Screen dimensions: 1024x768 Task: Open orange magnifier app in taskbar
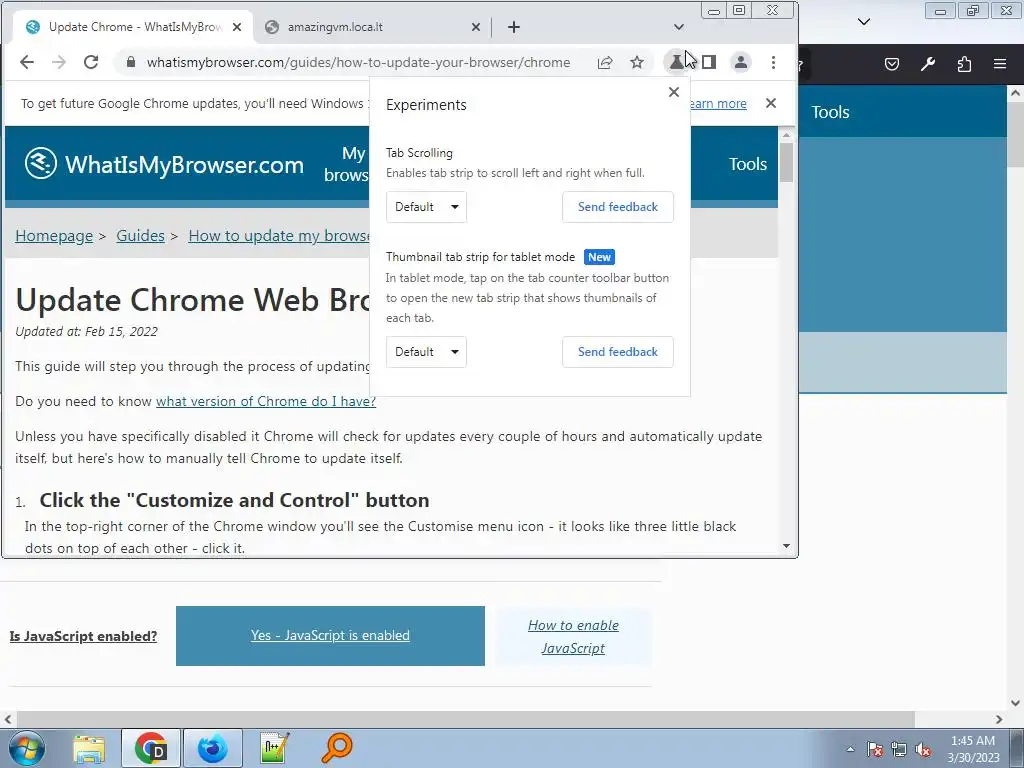click(x=337, y=748)
